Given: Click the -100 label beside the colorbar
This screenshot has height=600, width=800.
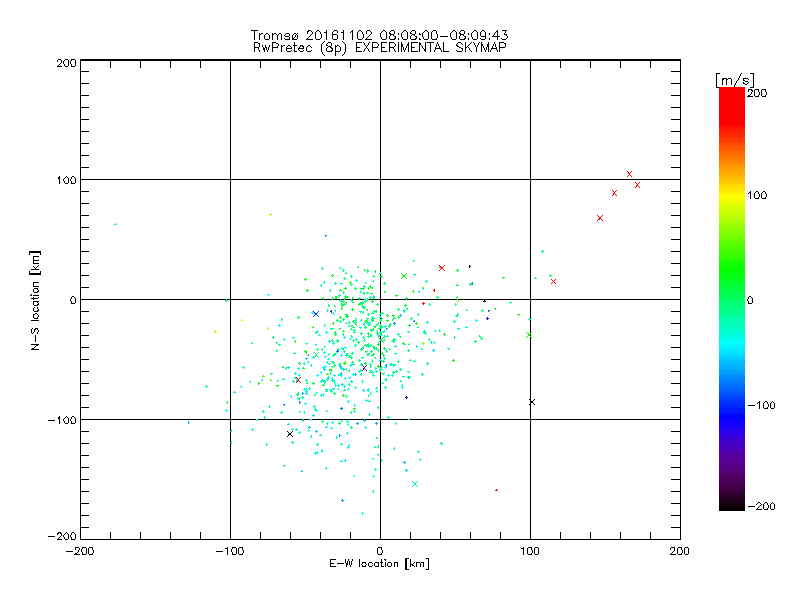Looking at the screenshot, I should (x=761, y=405).
